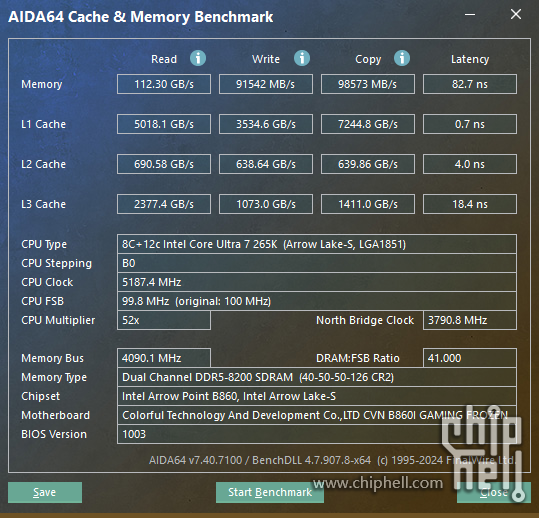Start Benchmark button
Screen dimensions: 539x518
(270, 492)
